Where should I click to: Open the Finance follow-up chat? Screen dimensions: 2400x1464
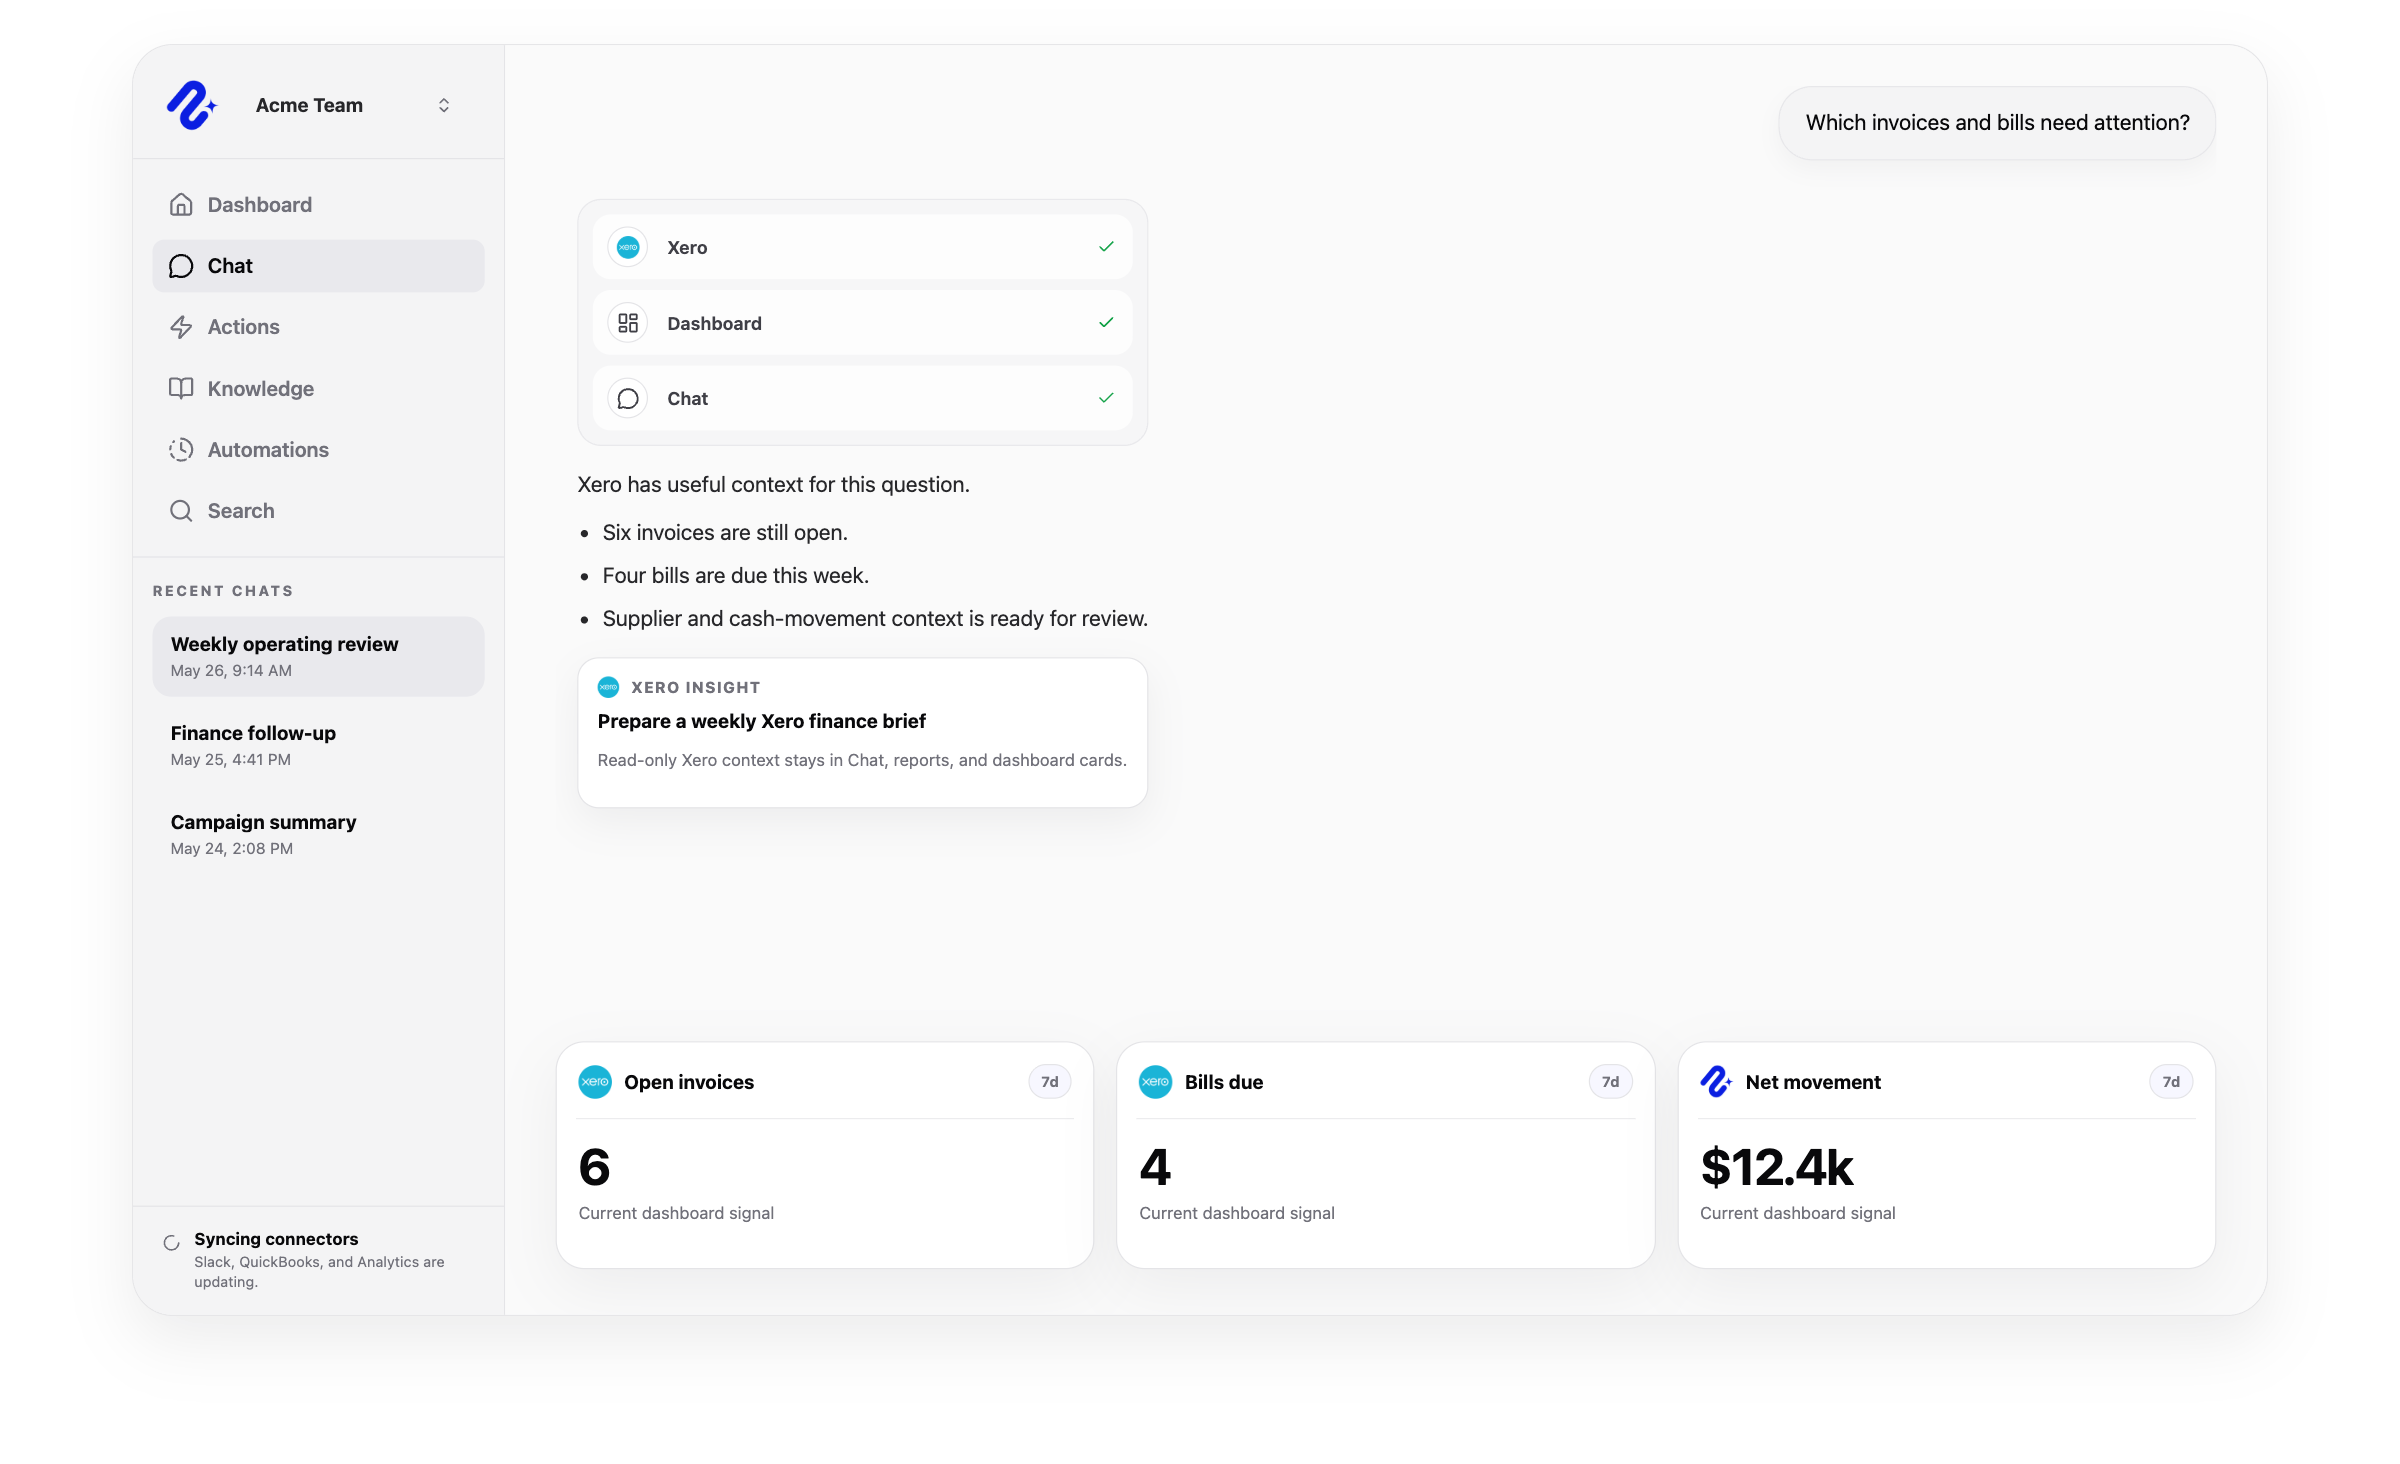318,745
